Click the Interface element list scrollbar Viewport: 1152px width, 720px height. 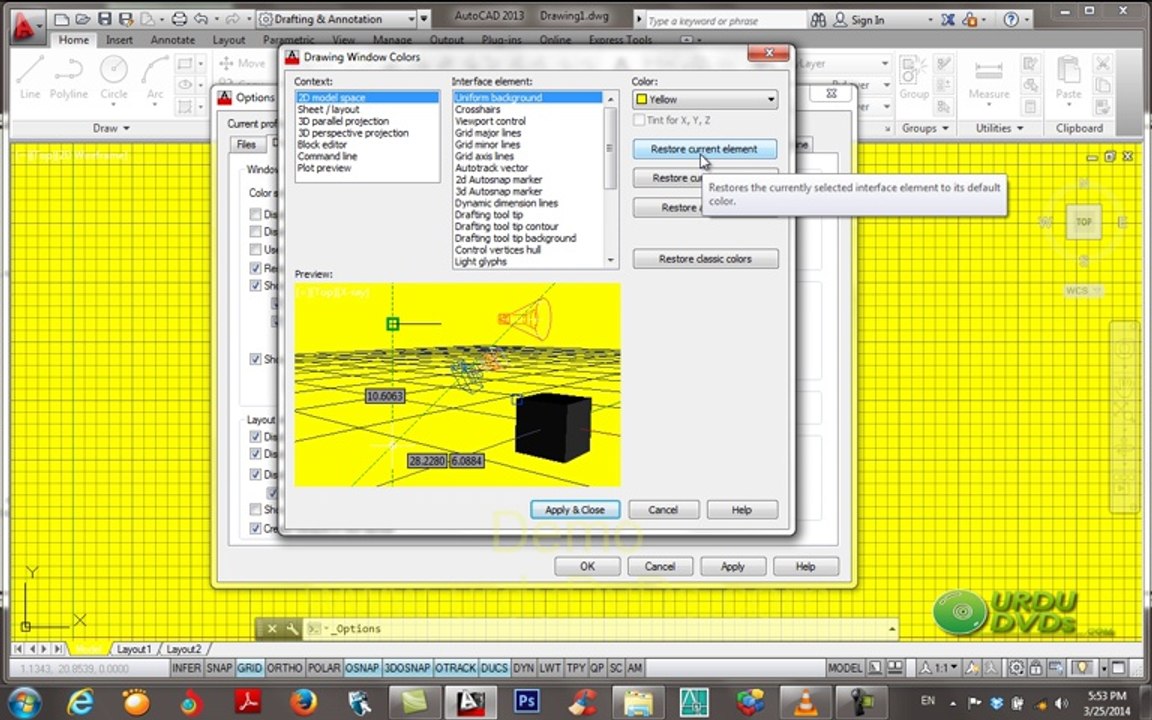(610, 179)
